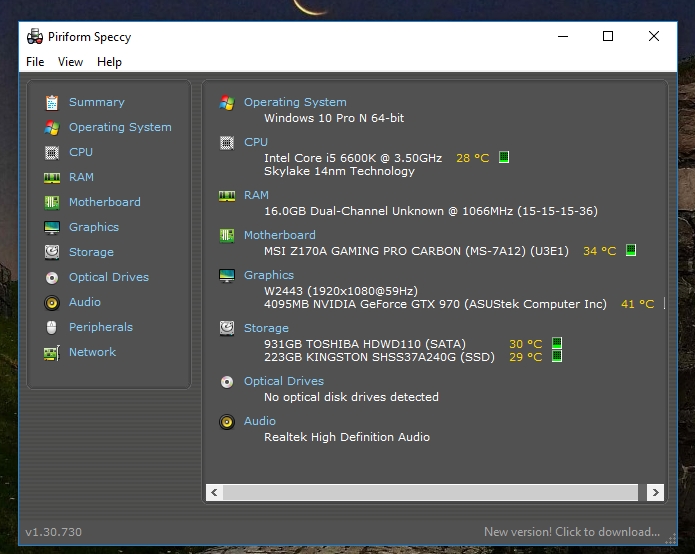Select Optical Drives in the sidebar
The width and height of the screenshot is (695, 554).
click(109, 277)
